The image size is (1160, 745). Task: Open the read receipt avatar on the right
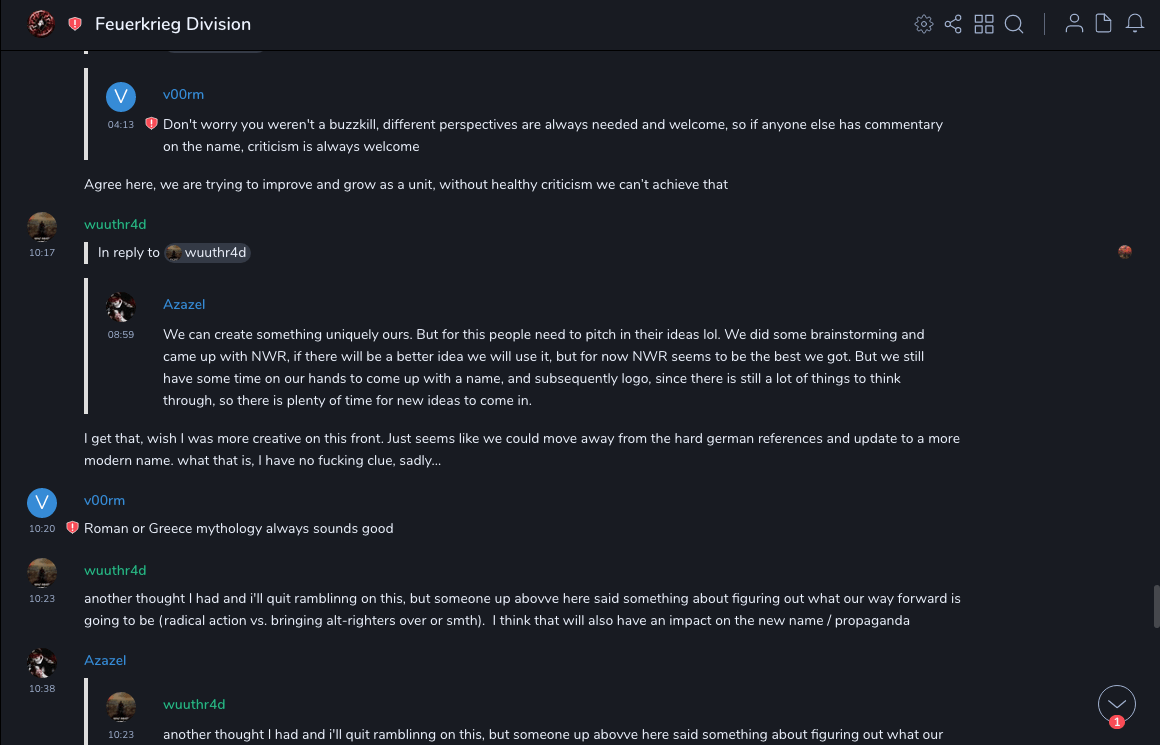[1125, 252]
